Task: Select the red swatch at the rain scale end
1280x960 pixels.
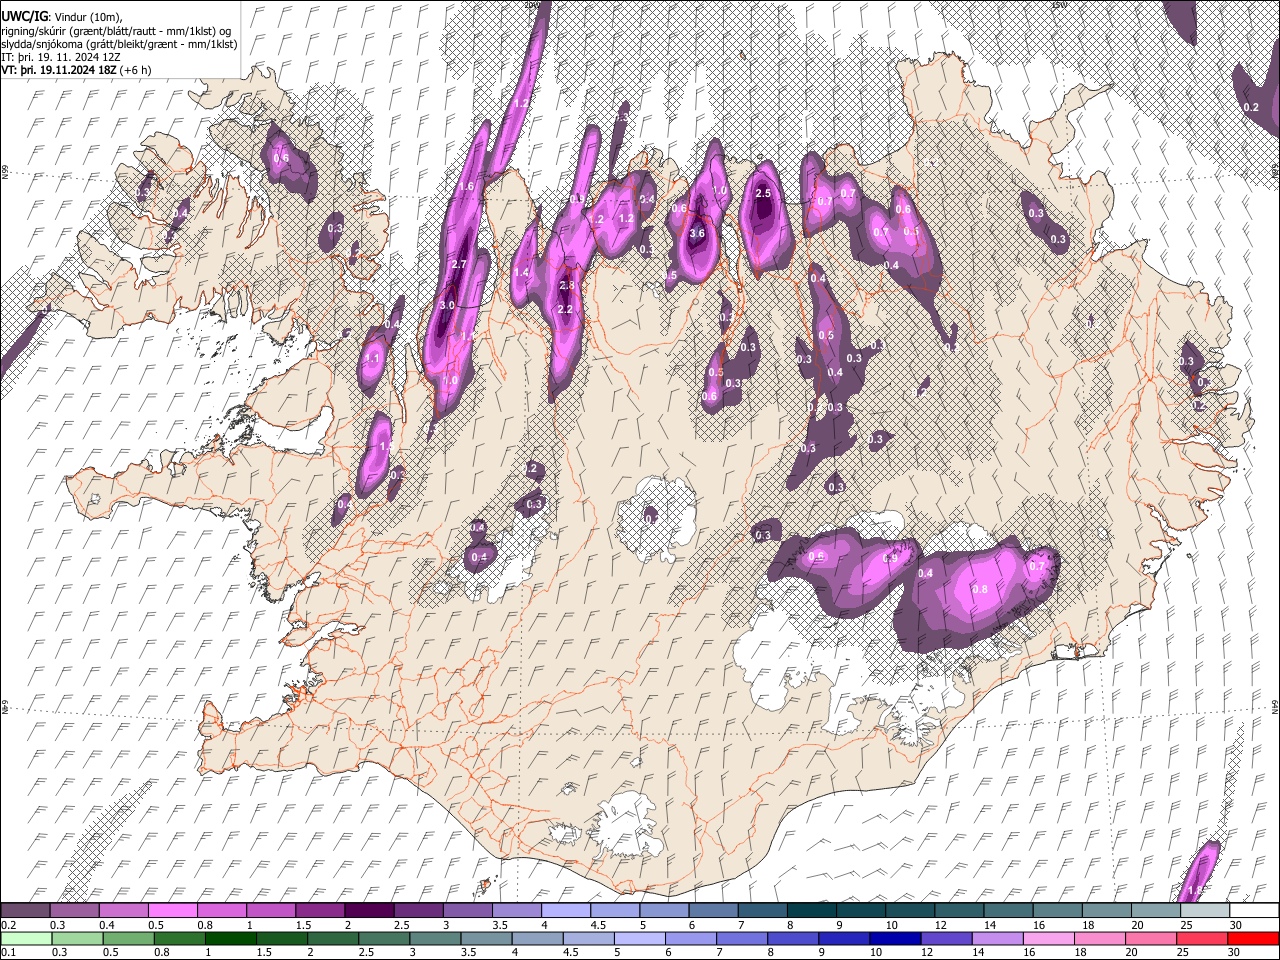Action: point(1254,938)
